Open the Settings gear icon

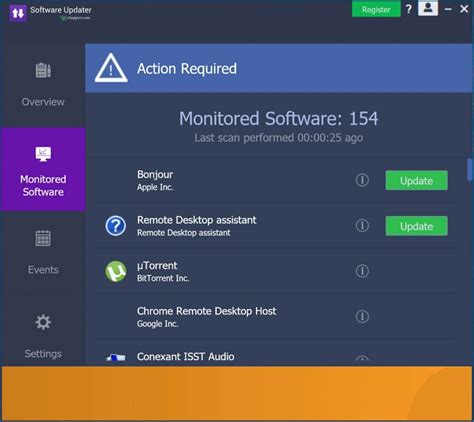tap(43, 322)
